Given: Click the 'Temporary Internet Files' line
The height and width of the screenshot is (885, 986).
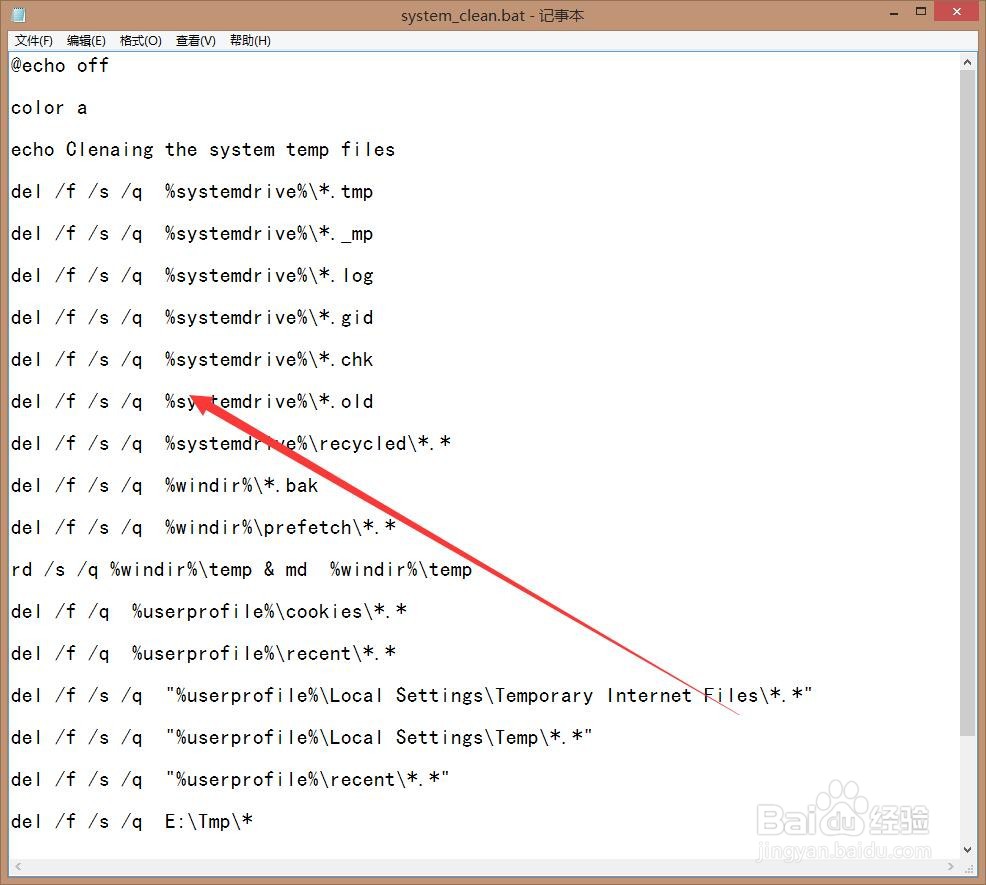Looking at the screenshot, I should coord(411,696).
